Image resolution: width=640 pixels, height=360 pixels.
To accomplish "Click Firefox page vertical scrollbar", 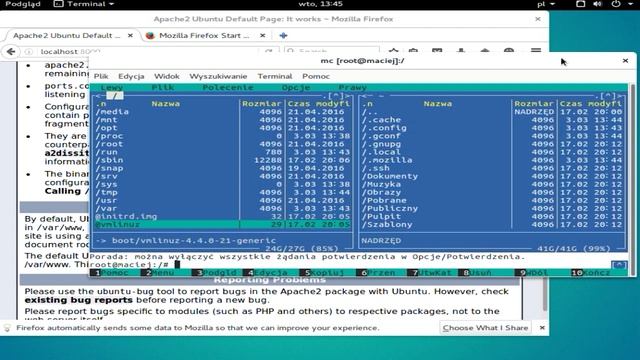I will pos(544,294).
